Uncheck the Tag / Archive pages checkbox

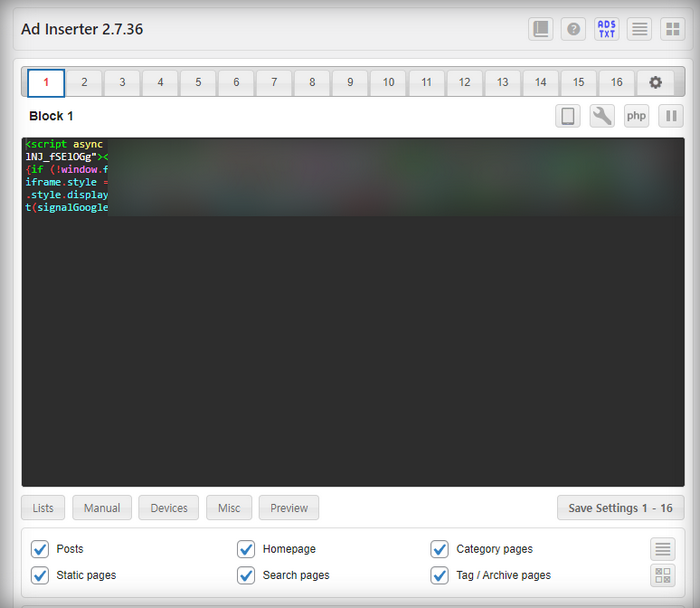(x=439, y=575)
